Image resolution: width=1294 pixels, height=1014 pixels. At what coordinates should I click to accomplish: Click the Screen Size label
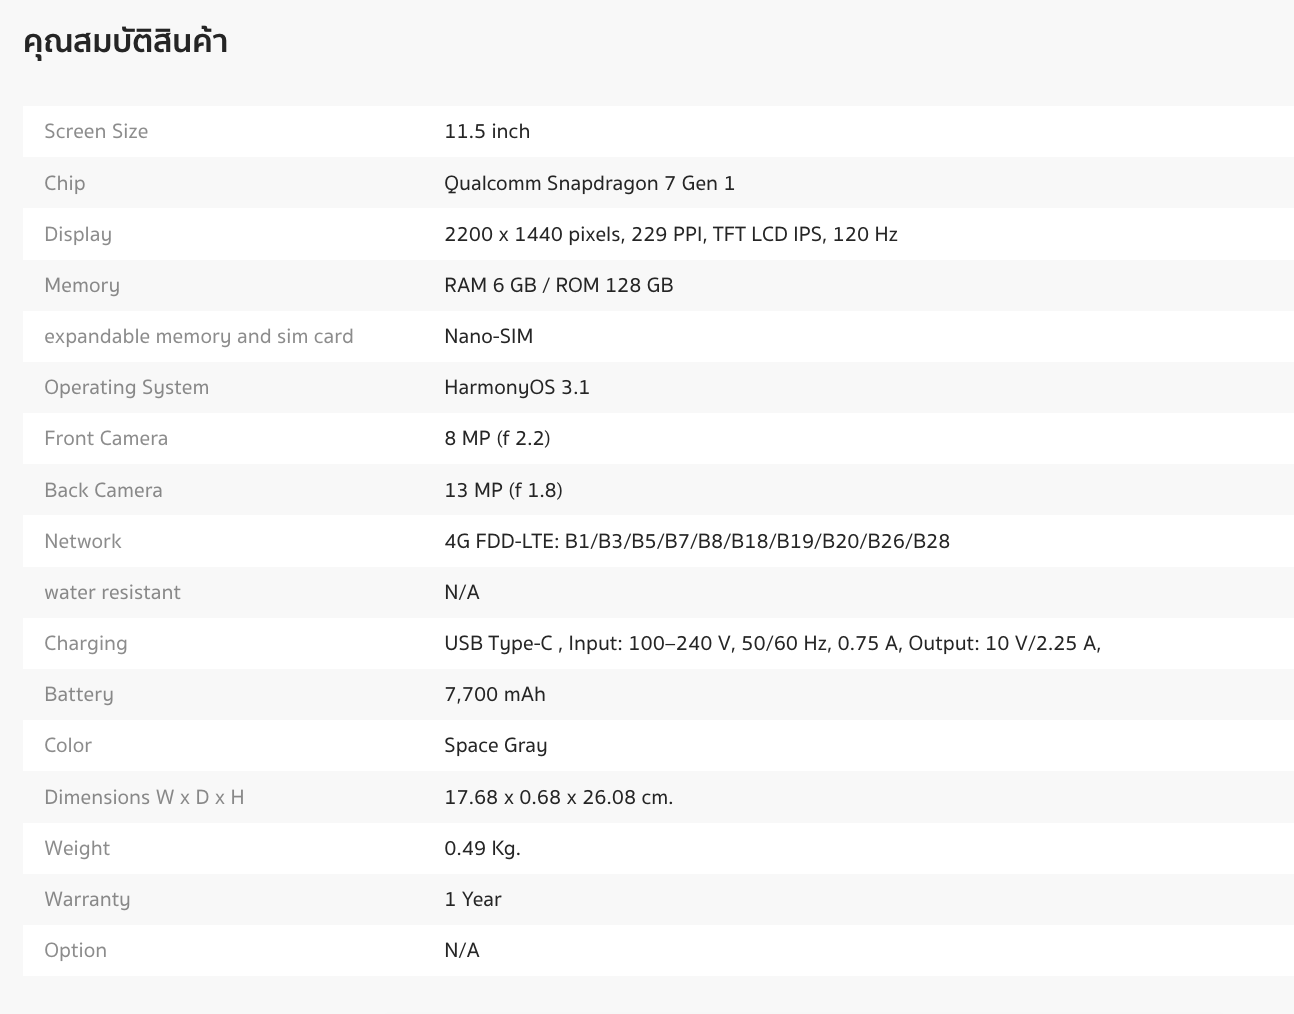coord(96,131)
